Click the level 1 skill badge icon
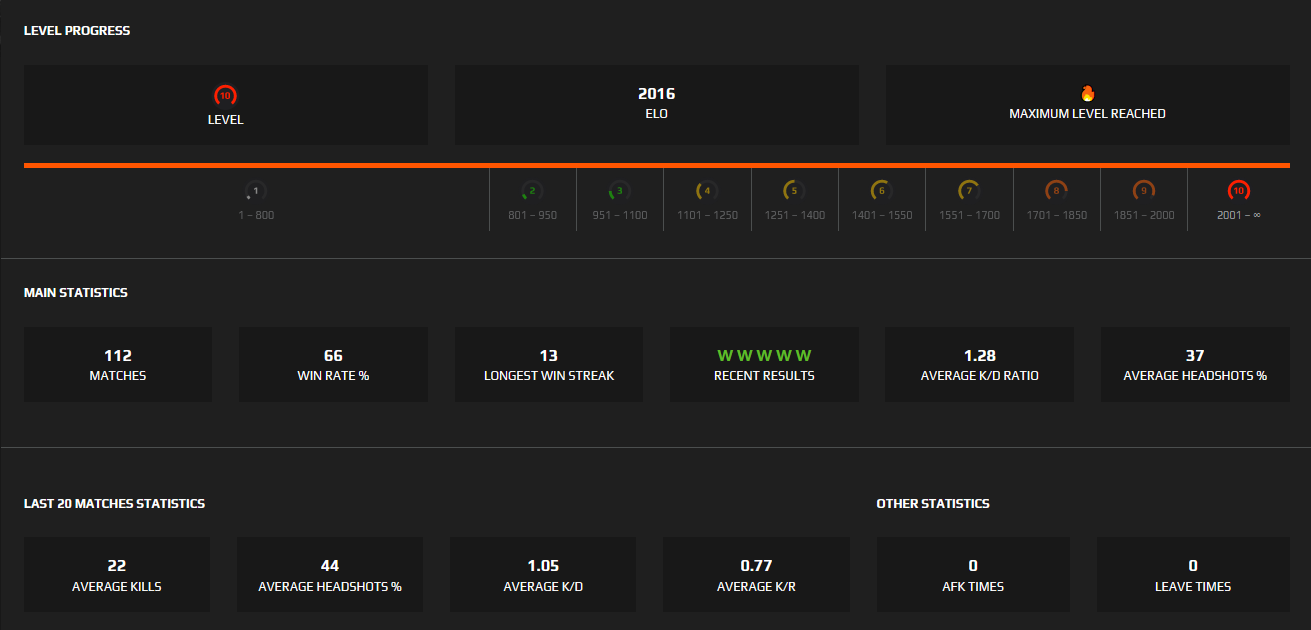The width and height of the screenshot is (1311, 630). click(x=255, y=188)
